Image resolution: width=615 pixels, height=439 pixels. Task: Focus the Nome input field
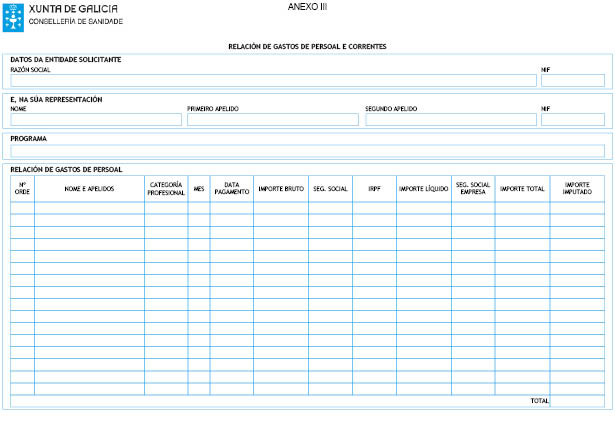96,120
